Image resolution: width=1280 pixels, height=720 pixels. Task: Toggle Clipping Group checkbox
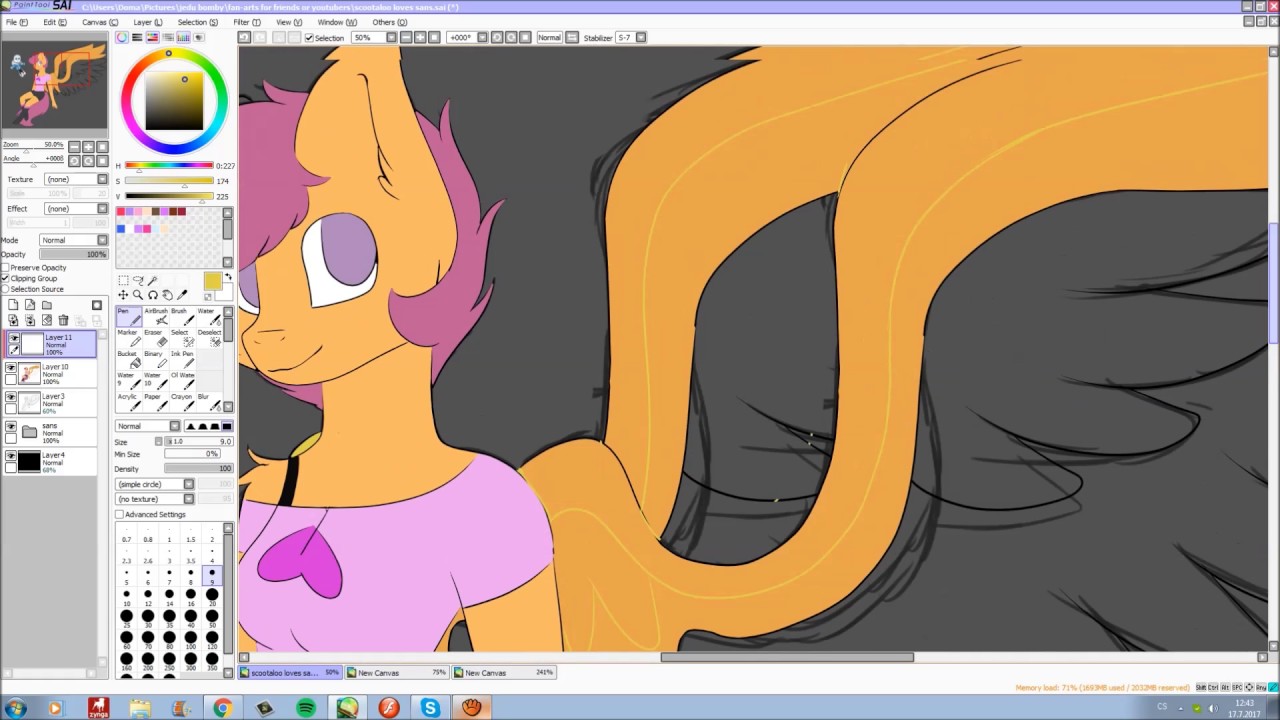point(5,278)
